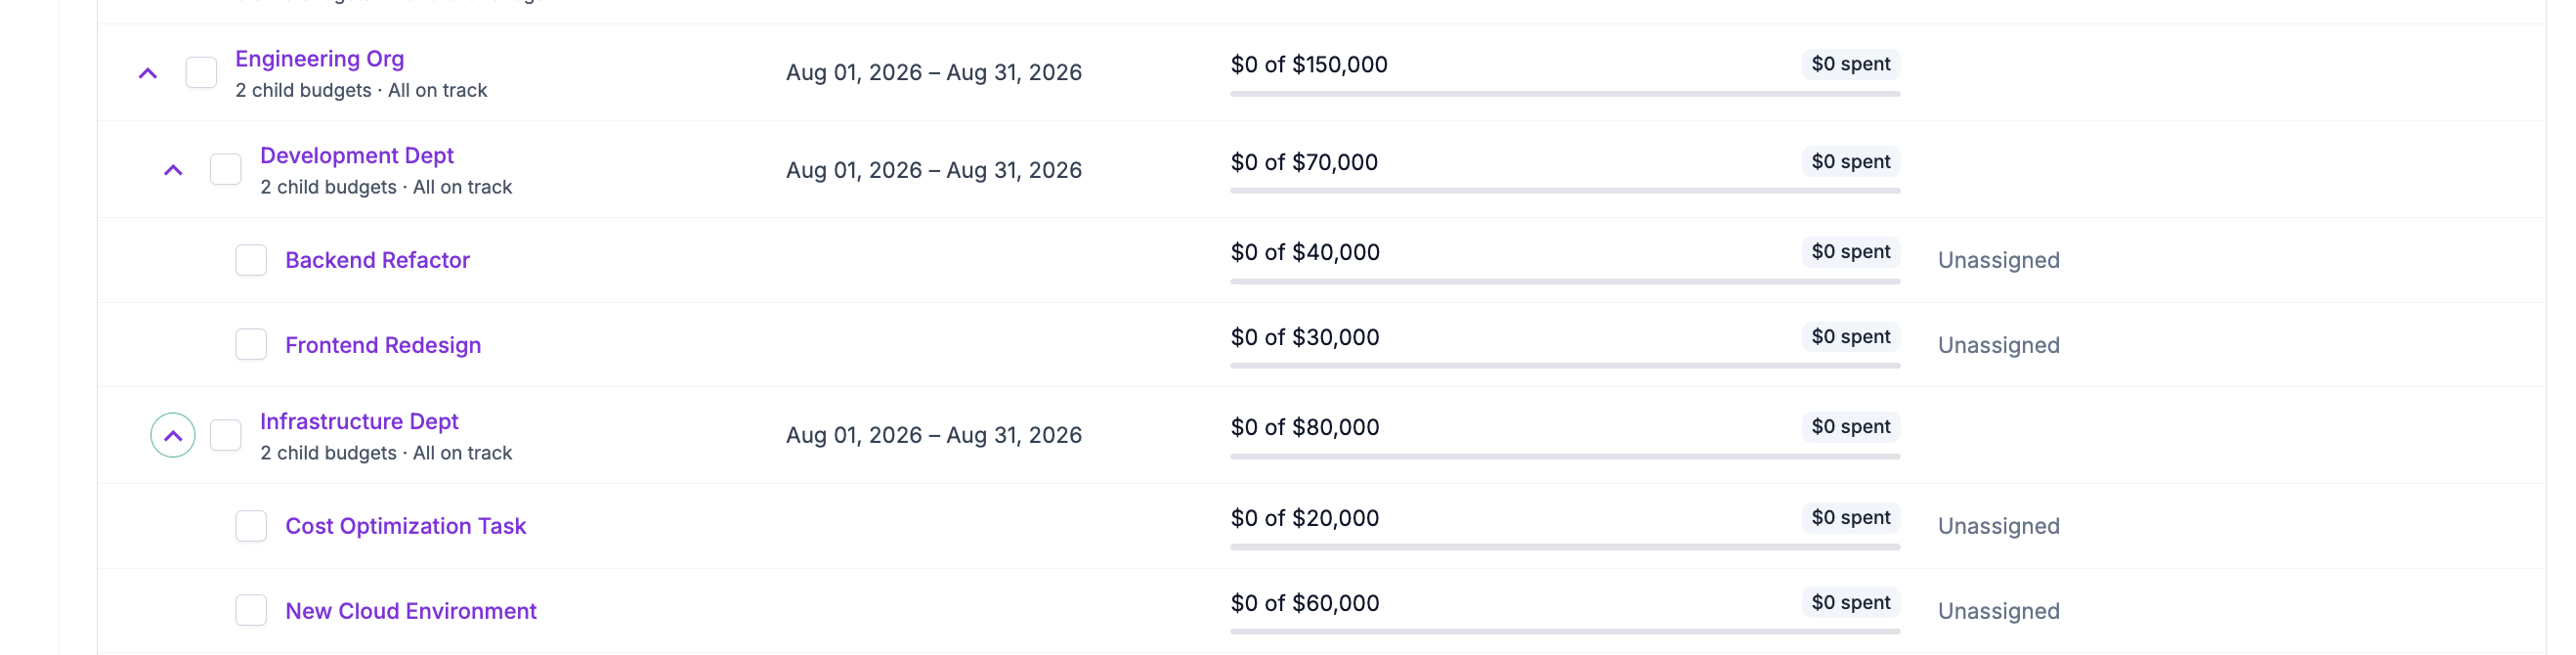2576x655 pixels.
Task: Open the Backend Refactor budget
Action: 378,260
